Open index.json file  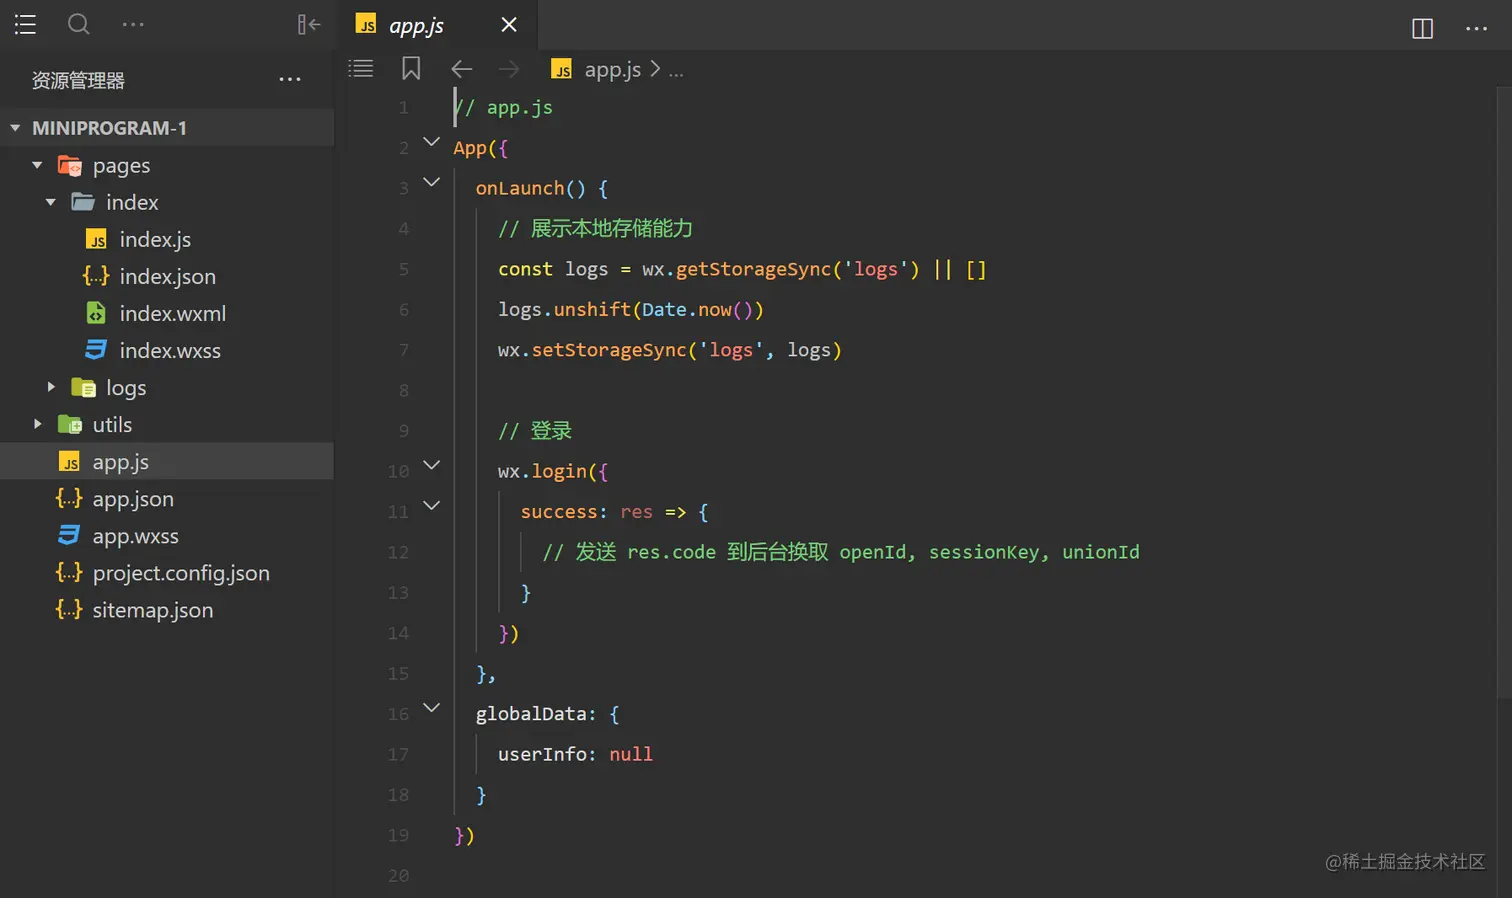[167, 276]
